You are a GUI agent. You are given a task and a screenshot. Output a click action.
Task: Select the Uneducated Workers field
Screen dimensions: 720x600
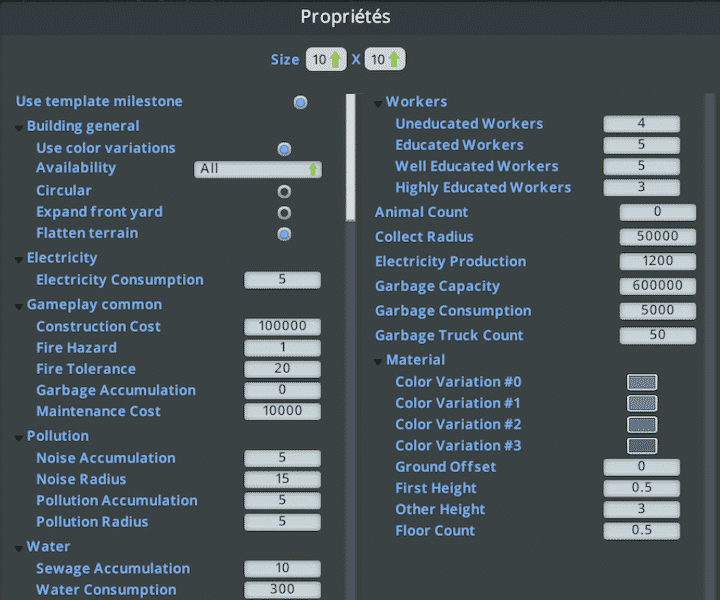click(x=641, y=124)
